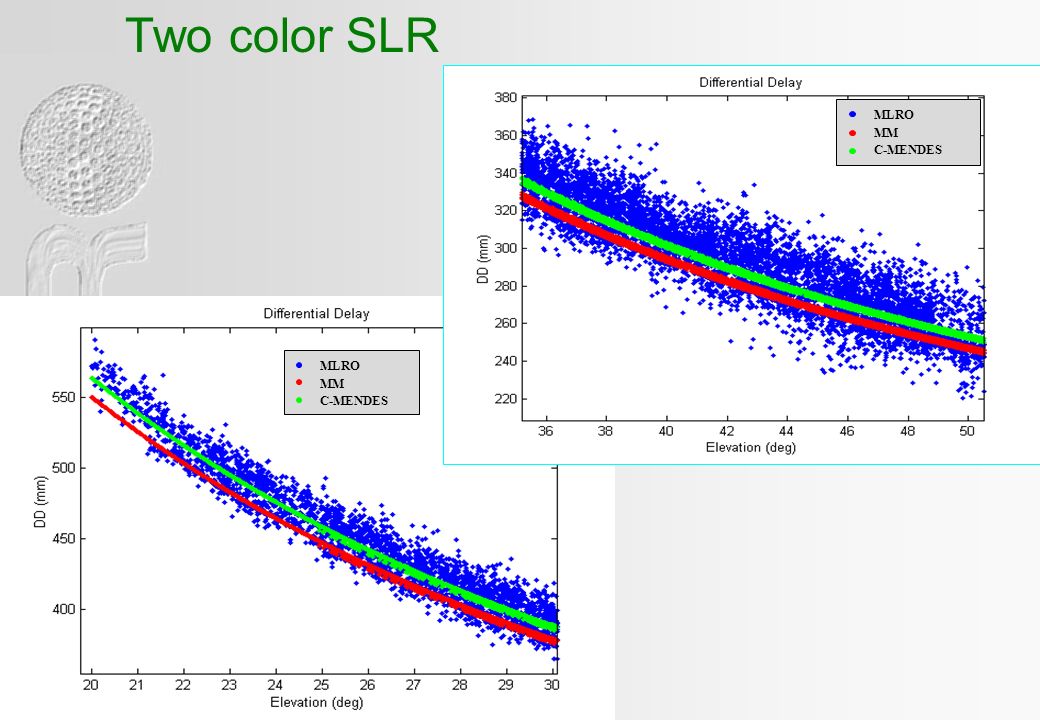Click the x-axis tick label 20

91,686
